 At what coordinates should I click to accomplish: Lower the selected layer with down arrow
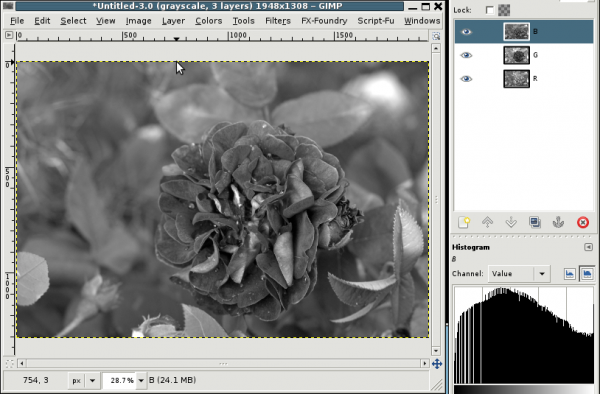click(x=511, y=222)
